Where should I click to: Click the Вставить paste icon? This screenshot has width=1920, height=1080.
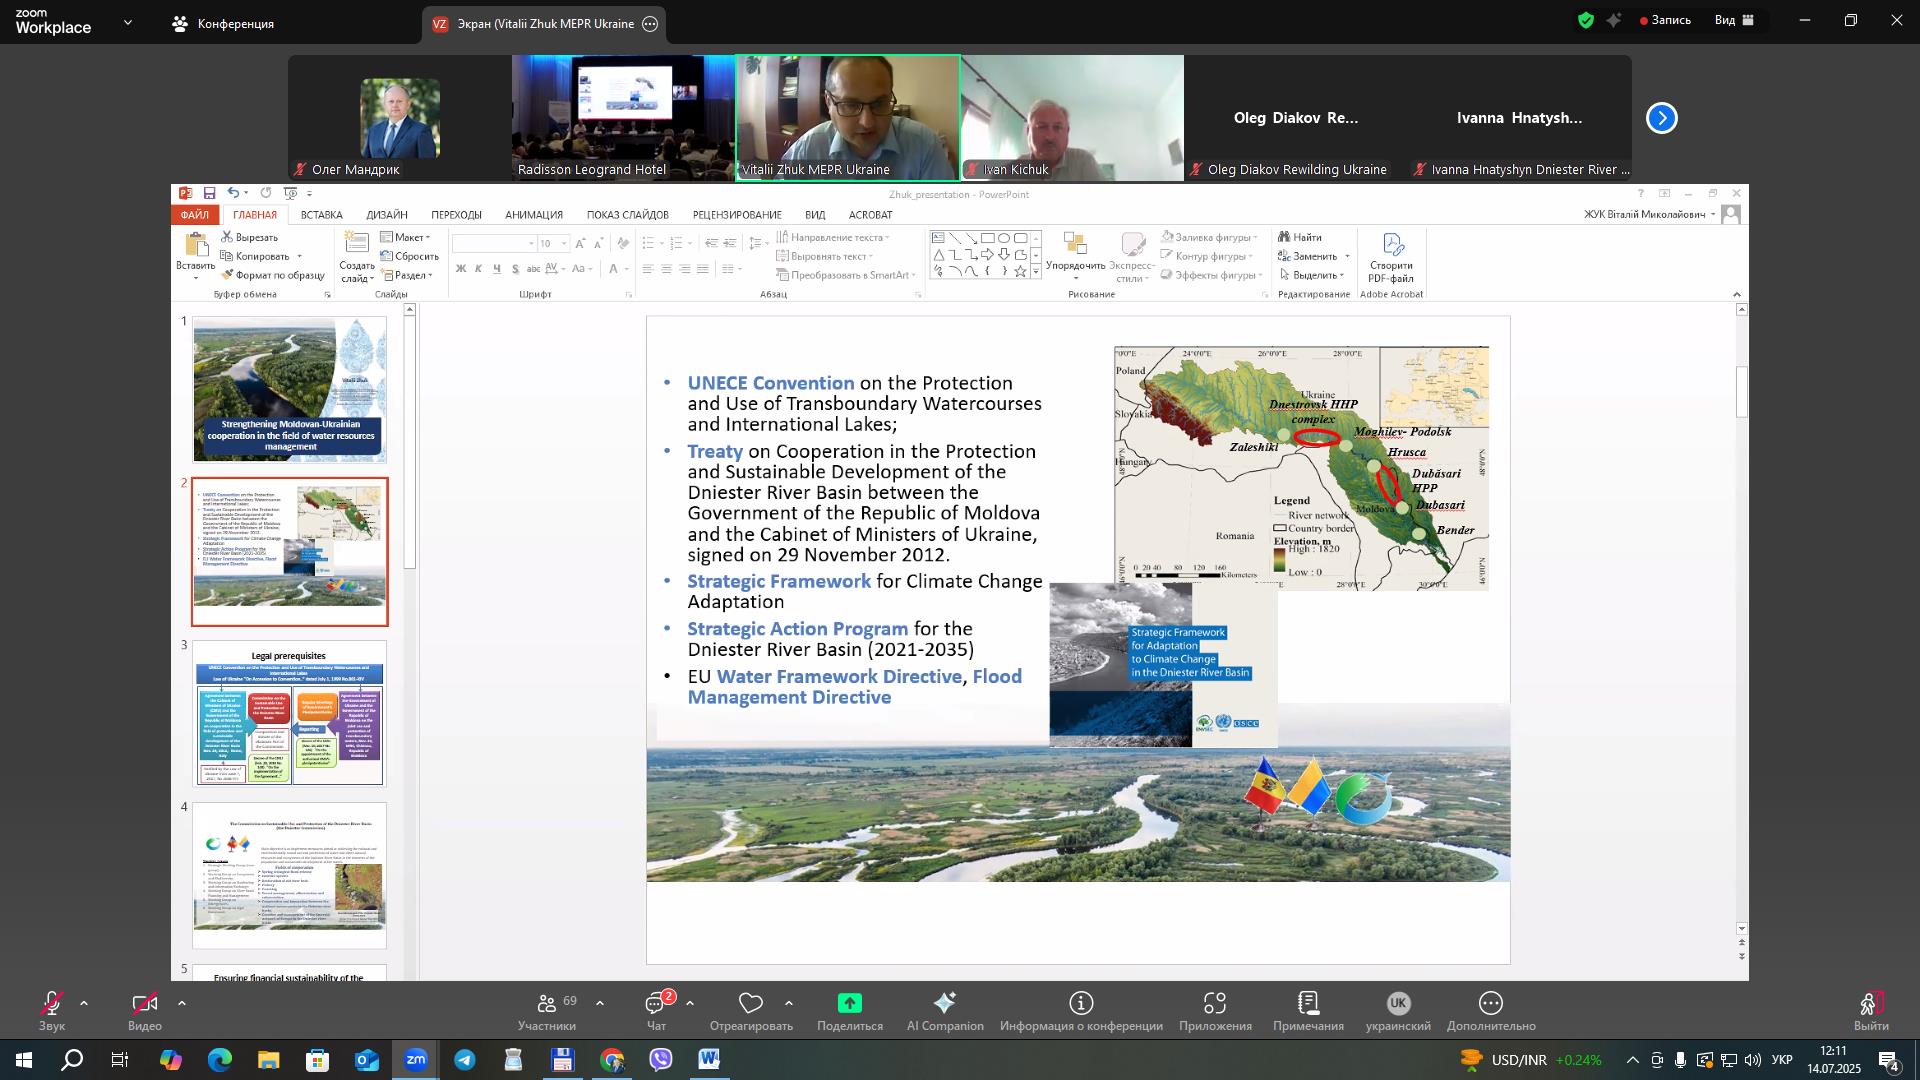(x=196, y=245)
